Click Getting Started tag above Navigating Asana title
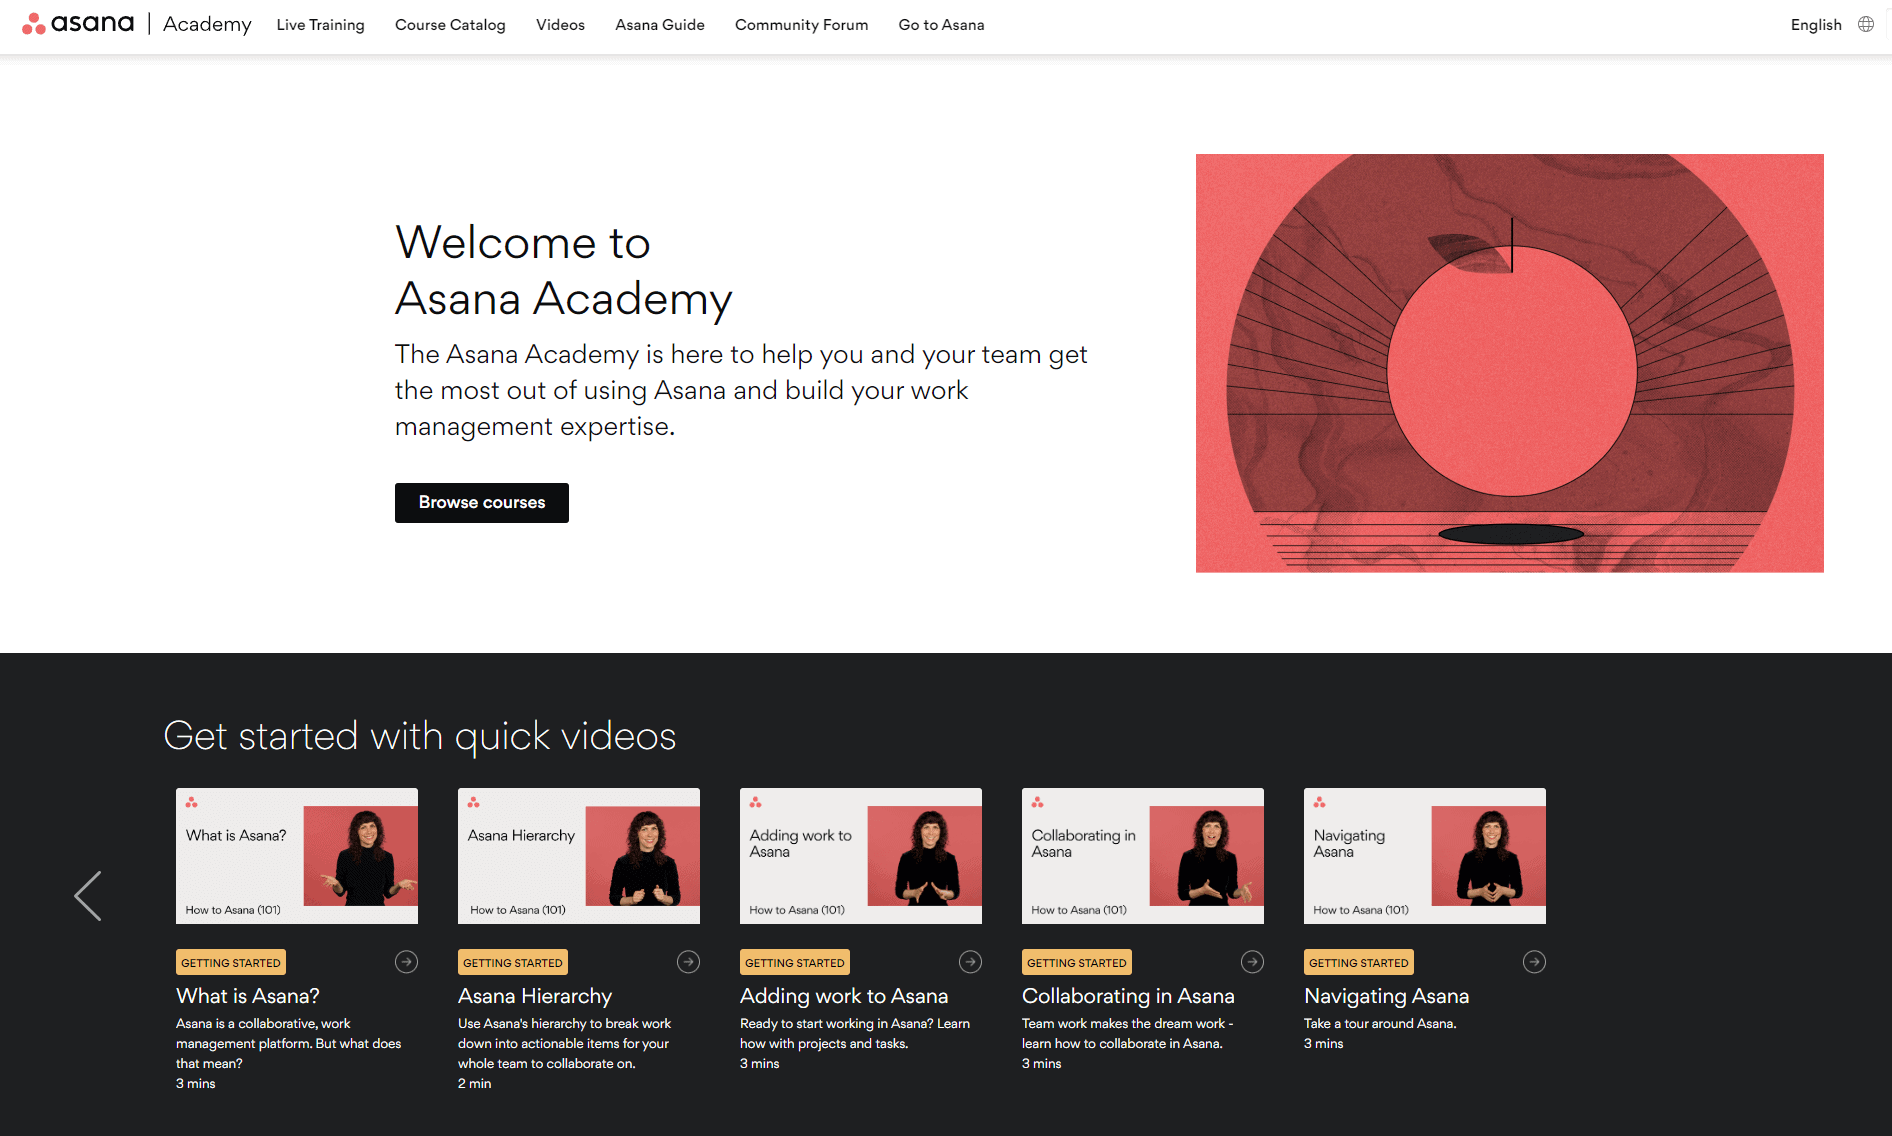The height and width of the screenshot is (1136, 1892). click(1359, 962)
